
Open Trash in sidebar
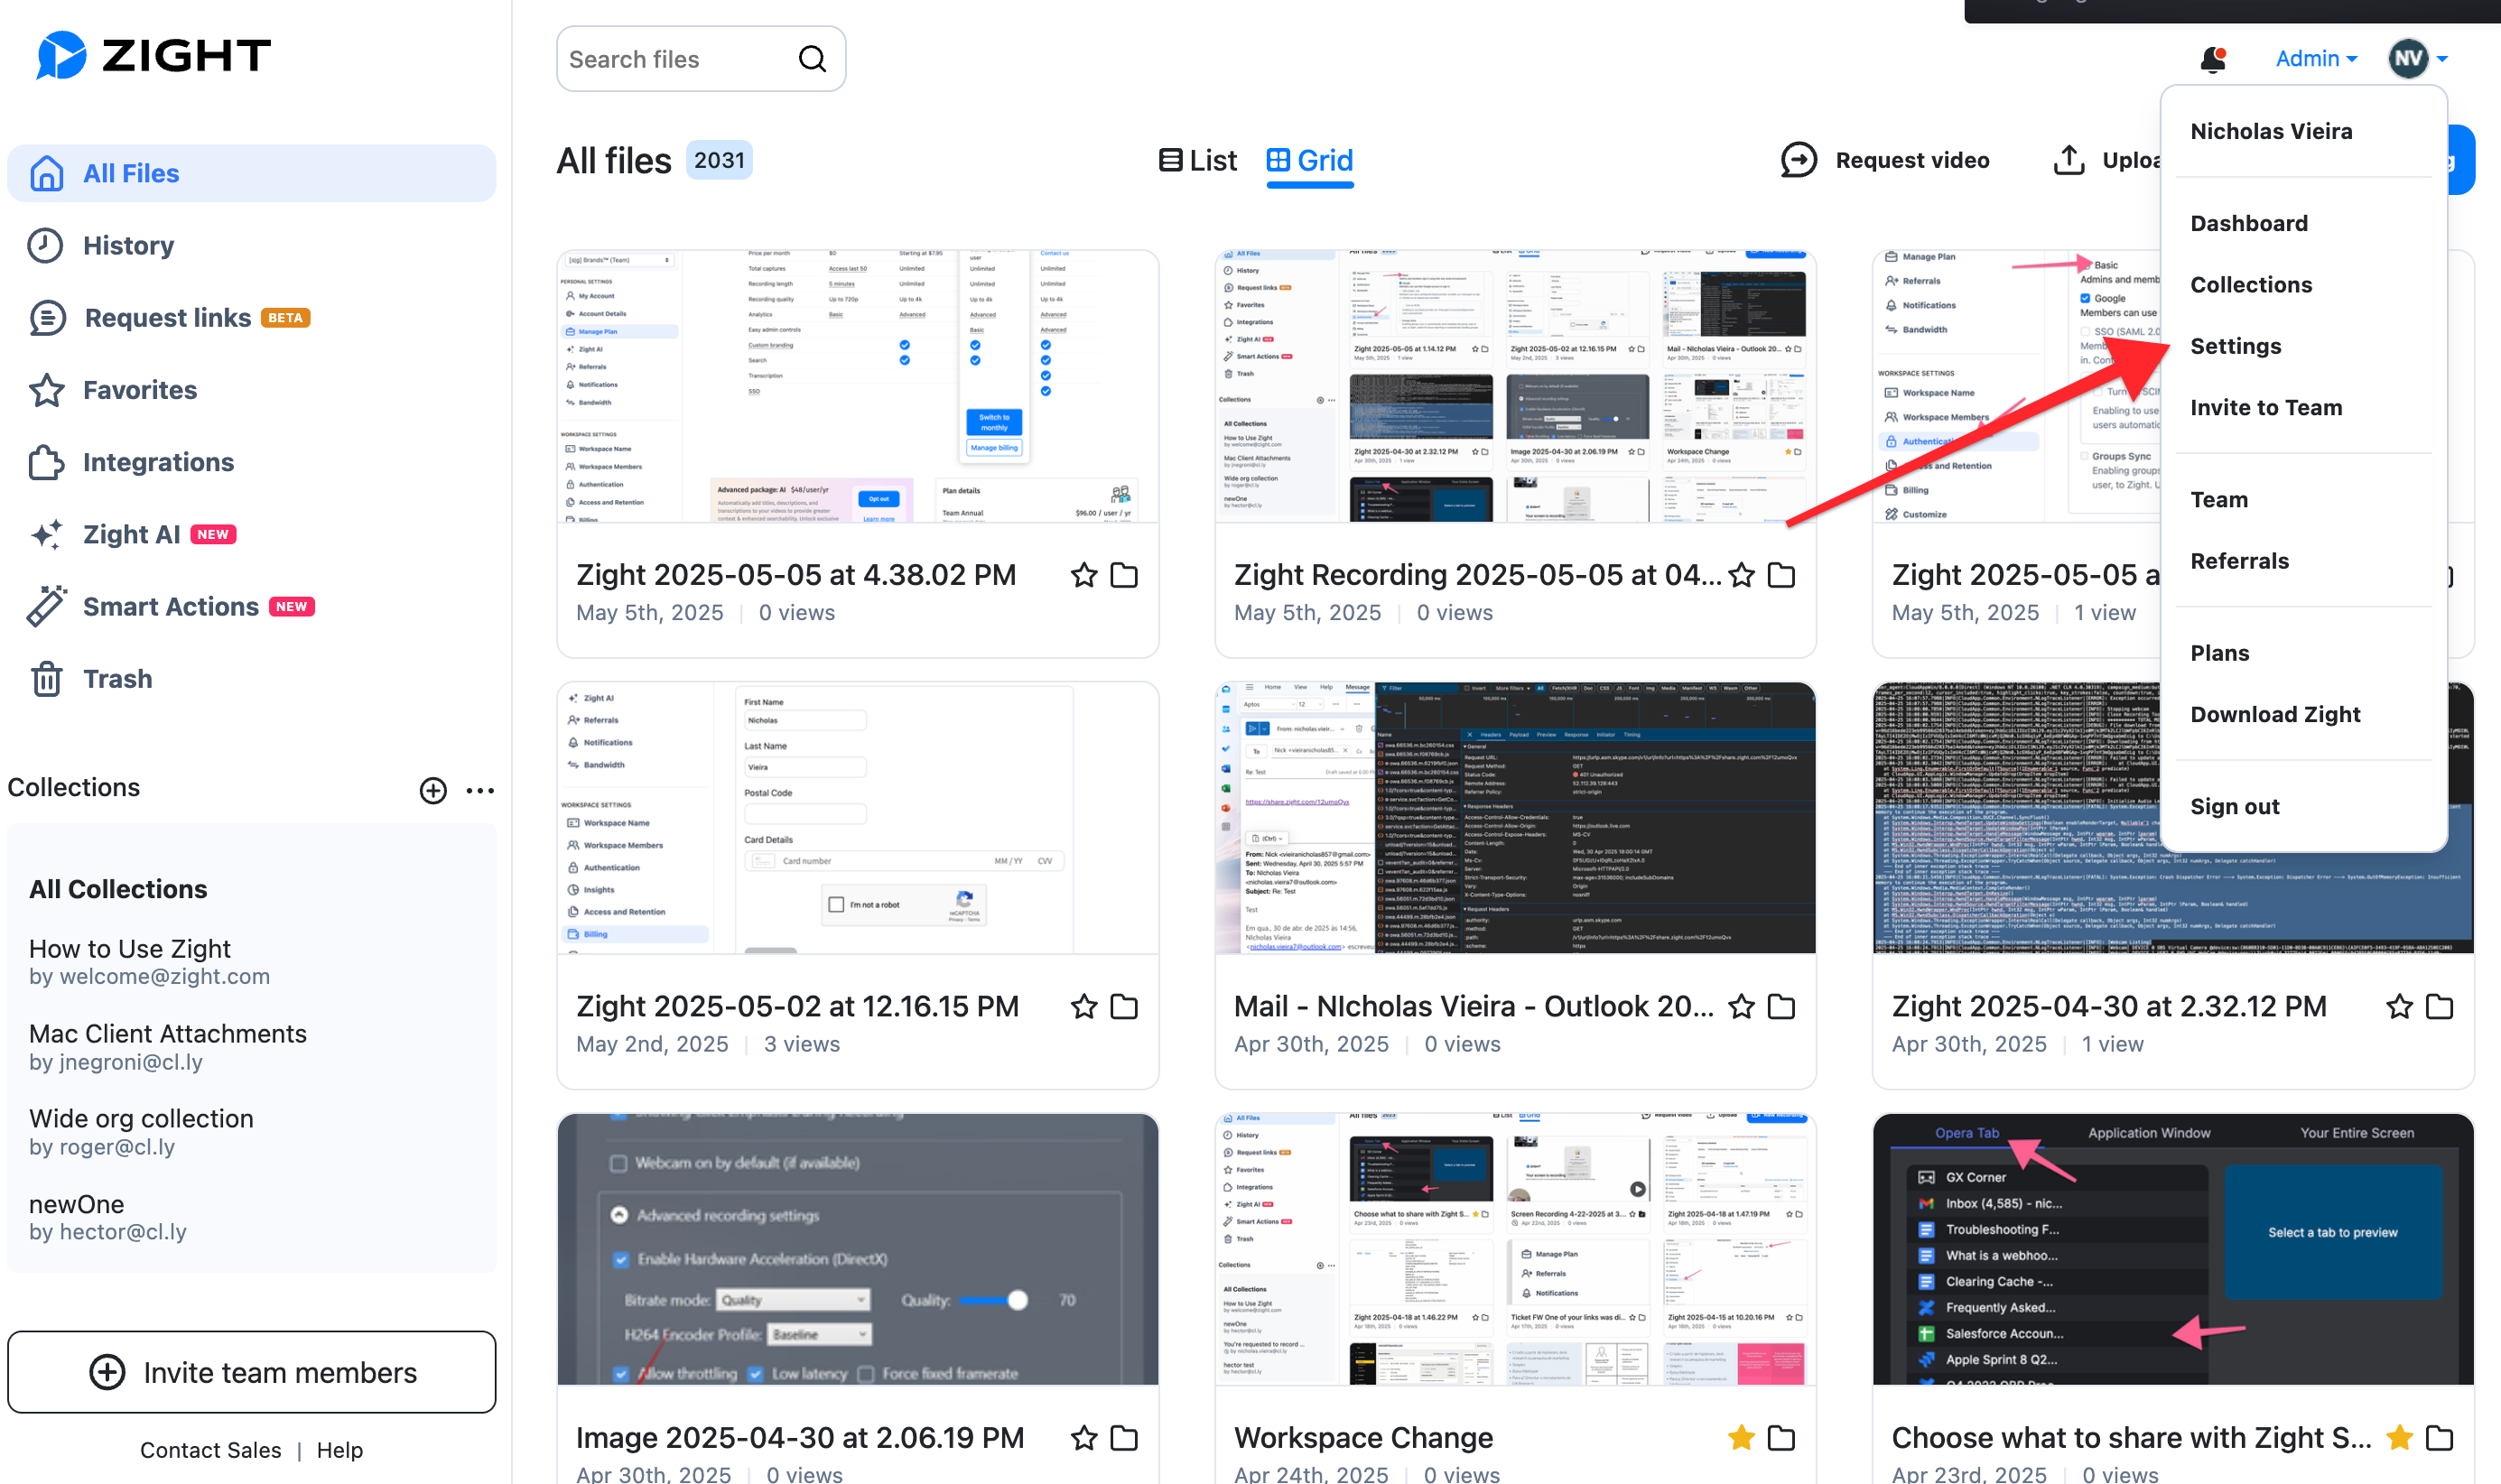click(x=91, y=679)
